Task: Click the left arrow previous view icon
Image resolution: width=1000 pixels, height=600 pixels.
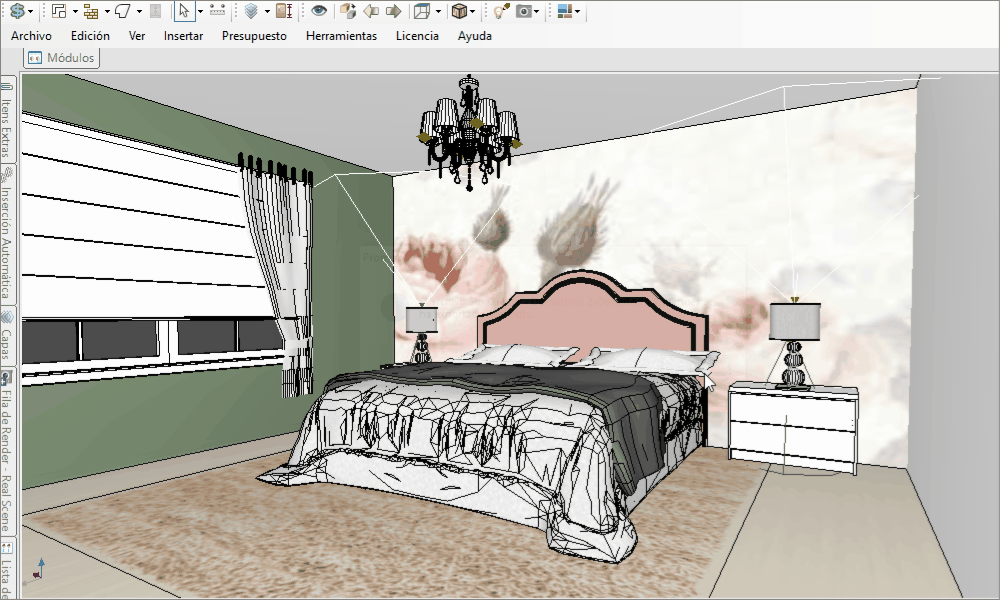Action: tap(371, 11)
